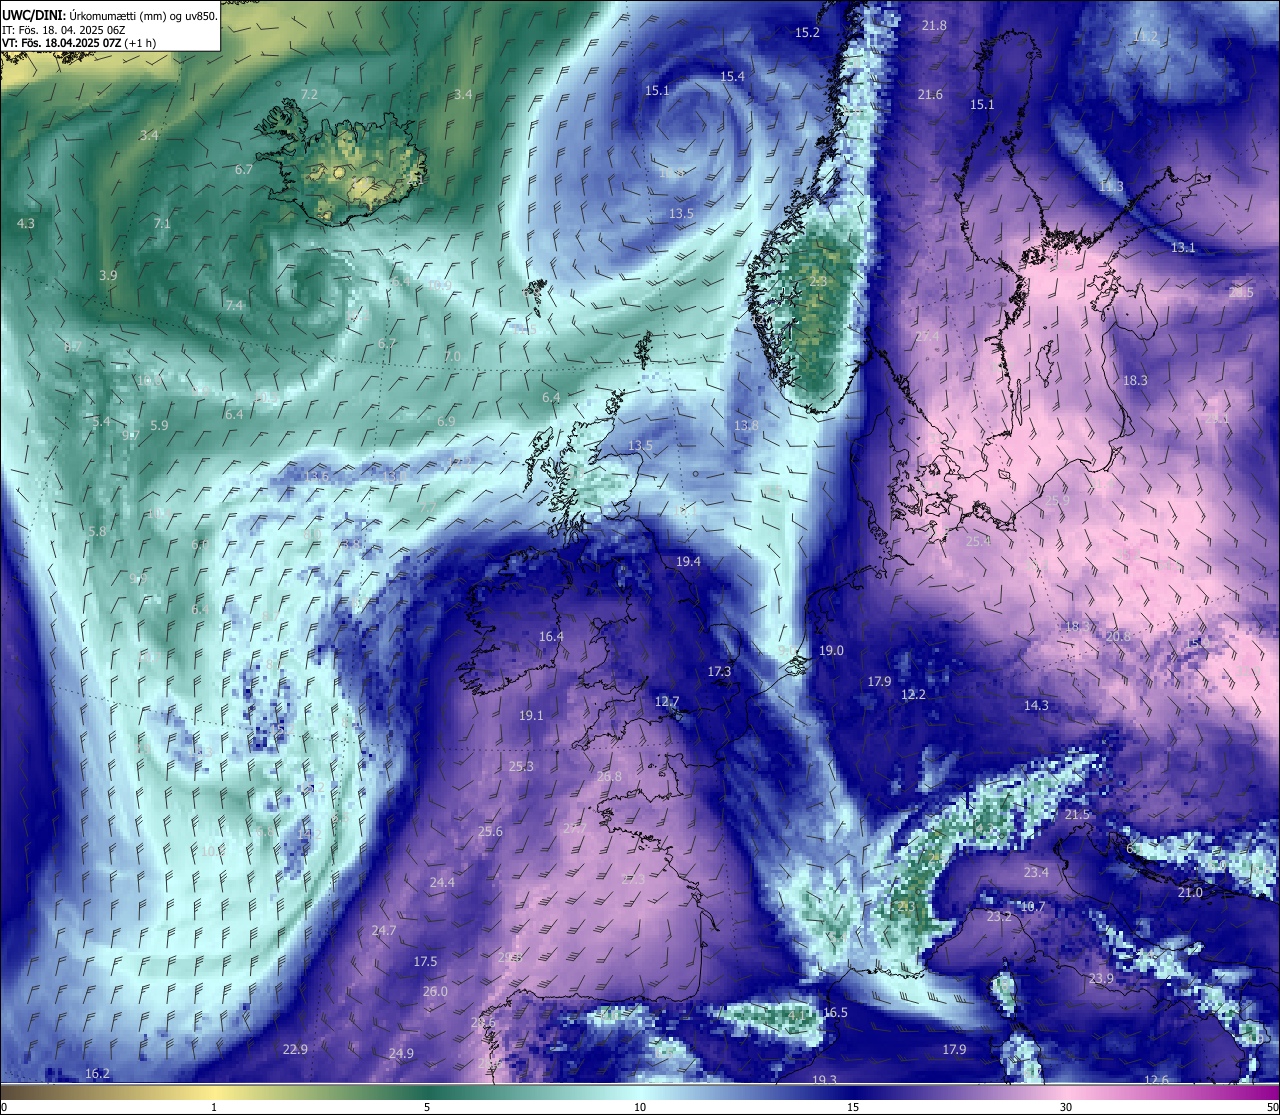This screenshot has width=1280, height=1115.
Task: Click the map value "26.0"
Action: click(435, 992)
